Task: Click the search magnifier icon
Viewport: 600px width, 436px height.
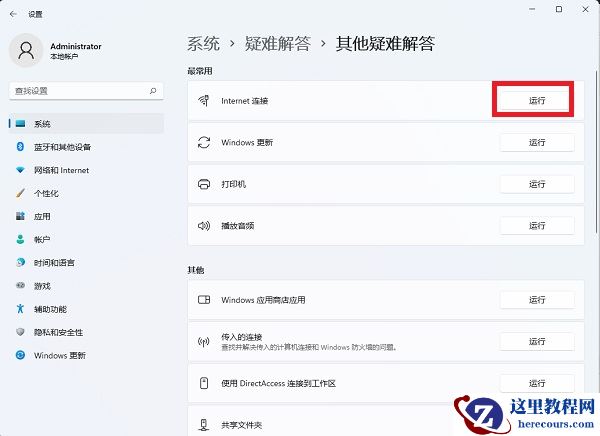Action: (x=153, y=91)
